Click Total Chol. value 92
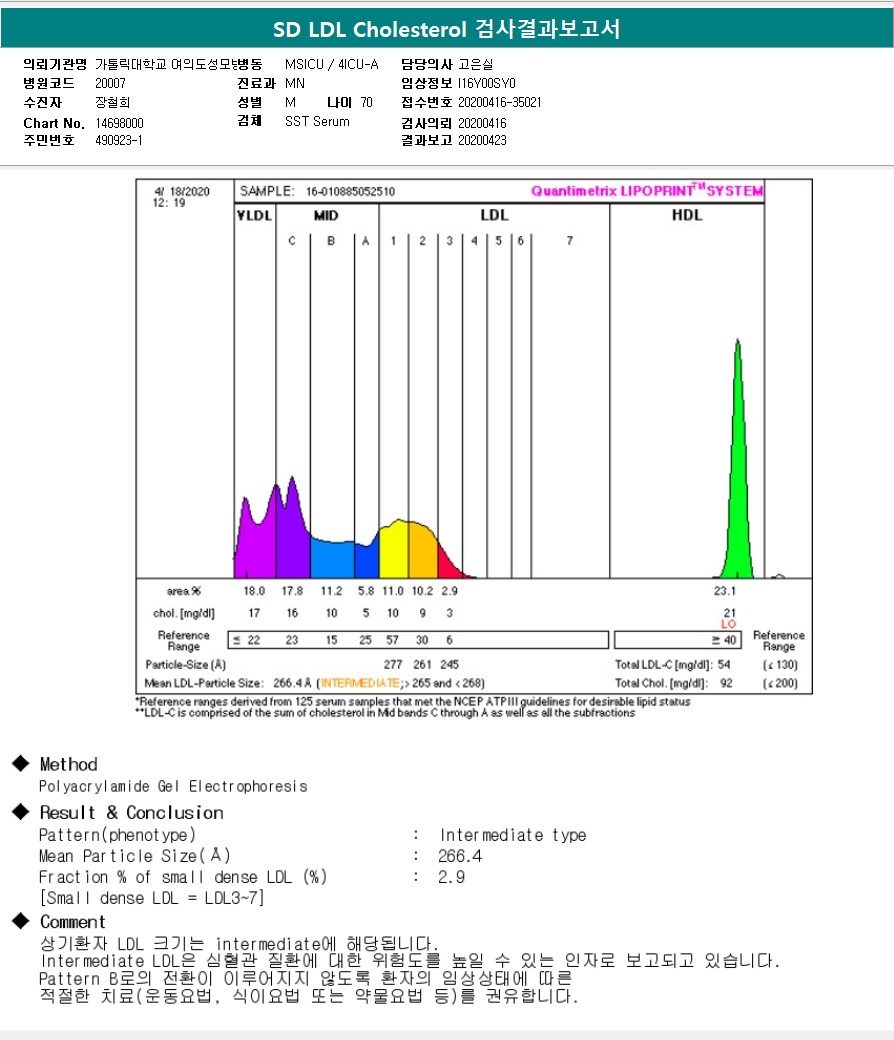Image resolution: width=894 pixels, height=1040 pixels. (x=726, y=683)
